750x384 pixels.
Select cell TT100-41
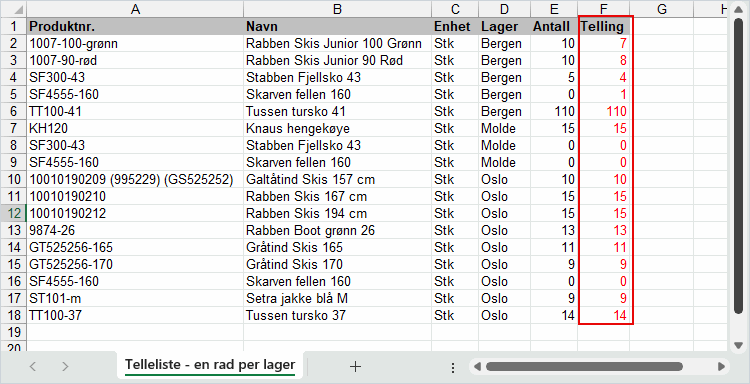135,111
